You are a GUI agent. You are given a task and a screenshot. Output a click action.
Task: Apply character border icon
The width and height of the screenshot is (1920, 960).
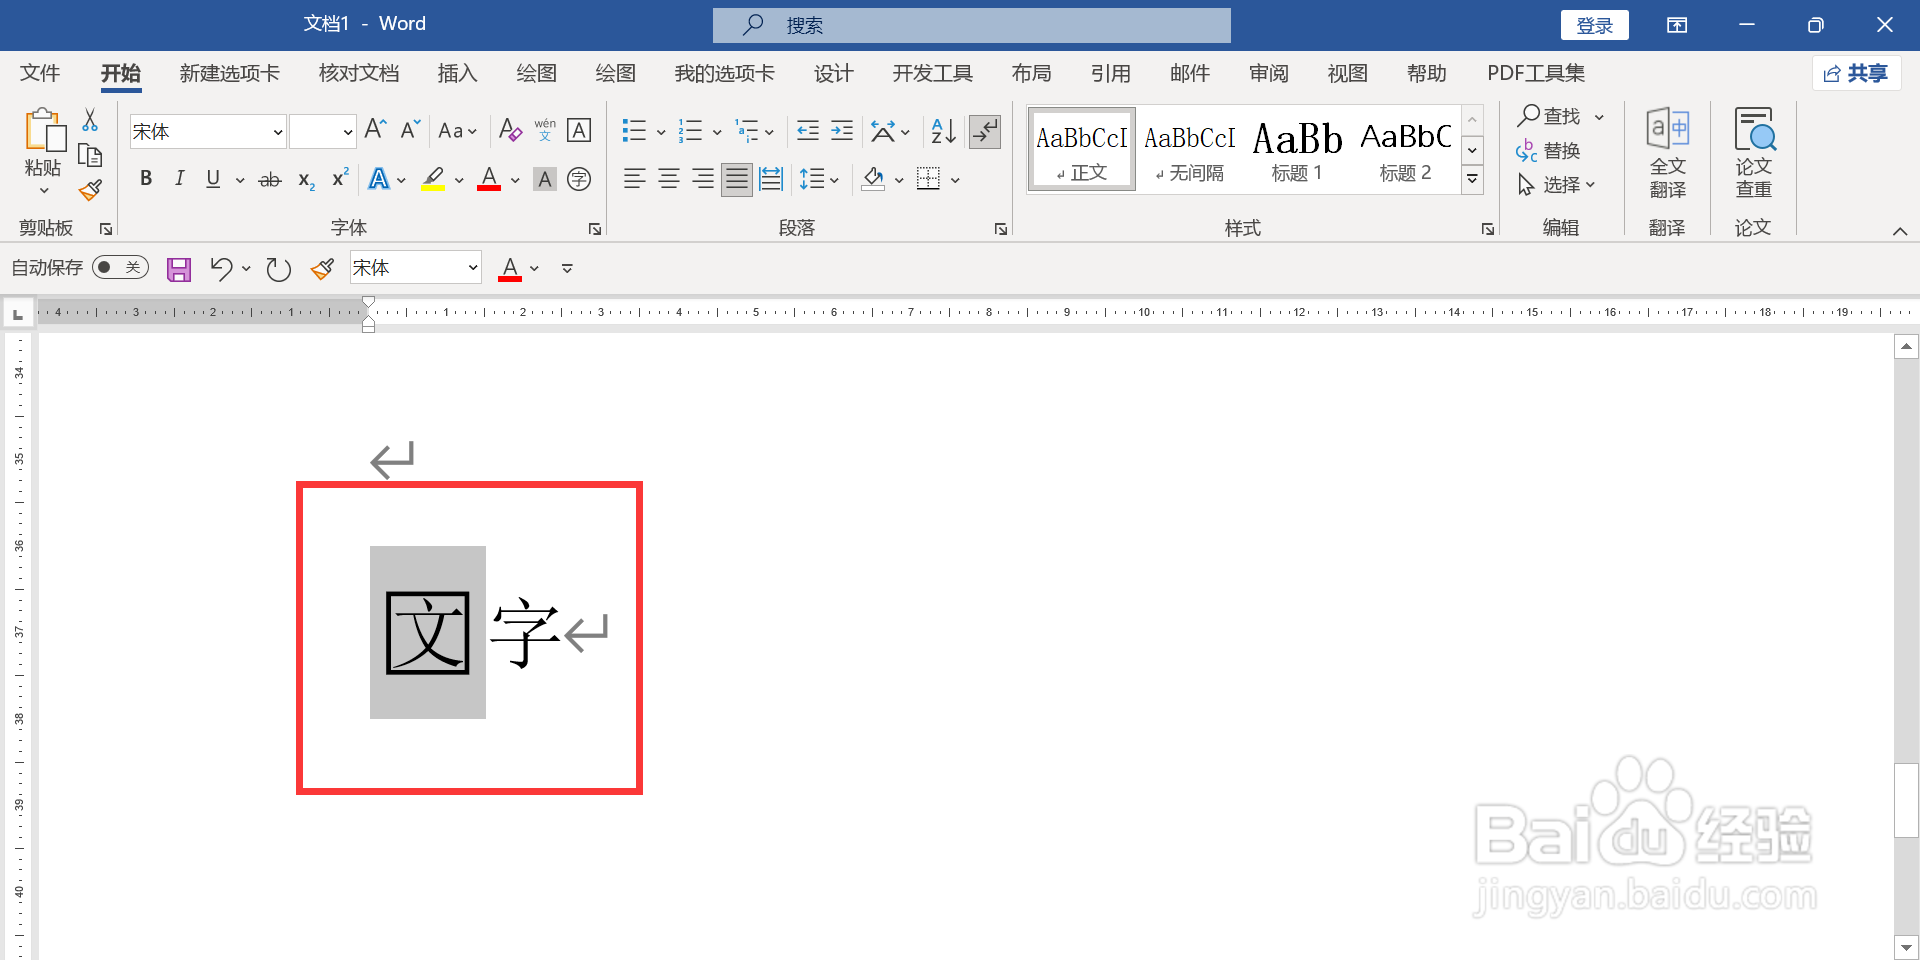(579, 130)
